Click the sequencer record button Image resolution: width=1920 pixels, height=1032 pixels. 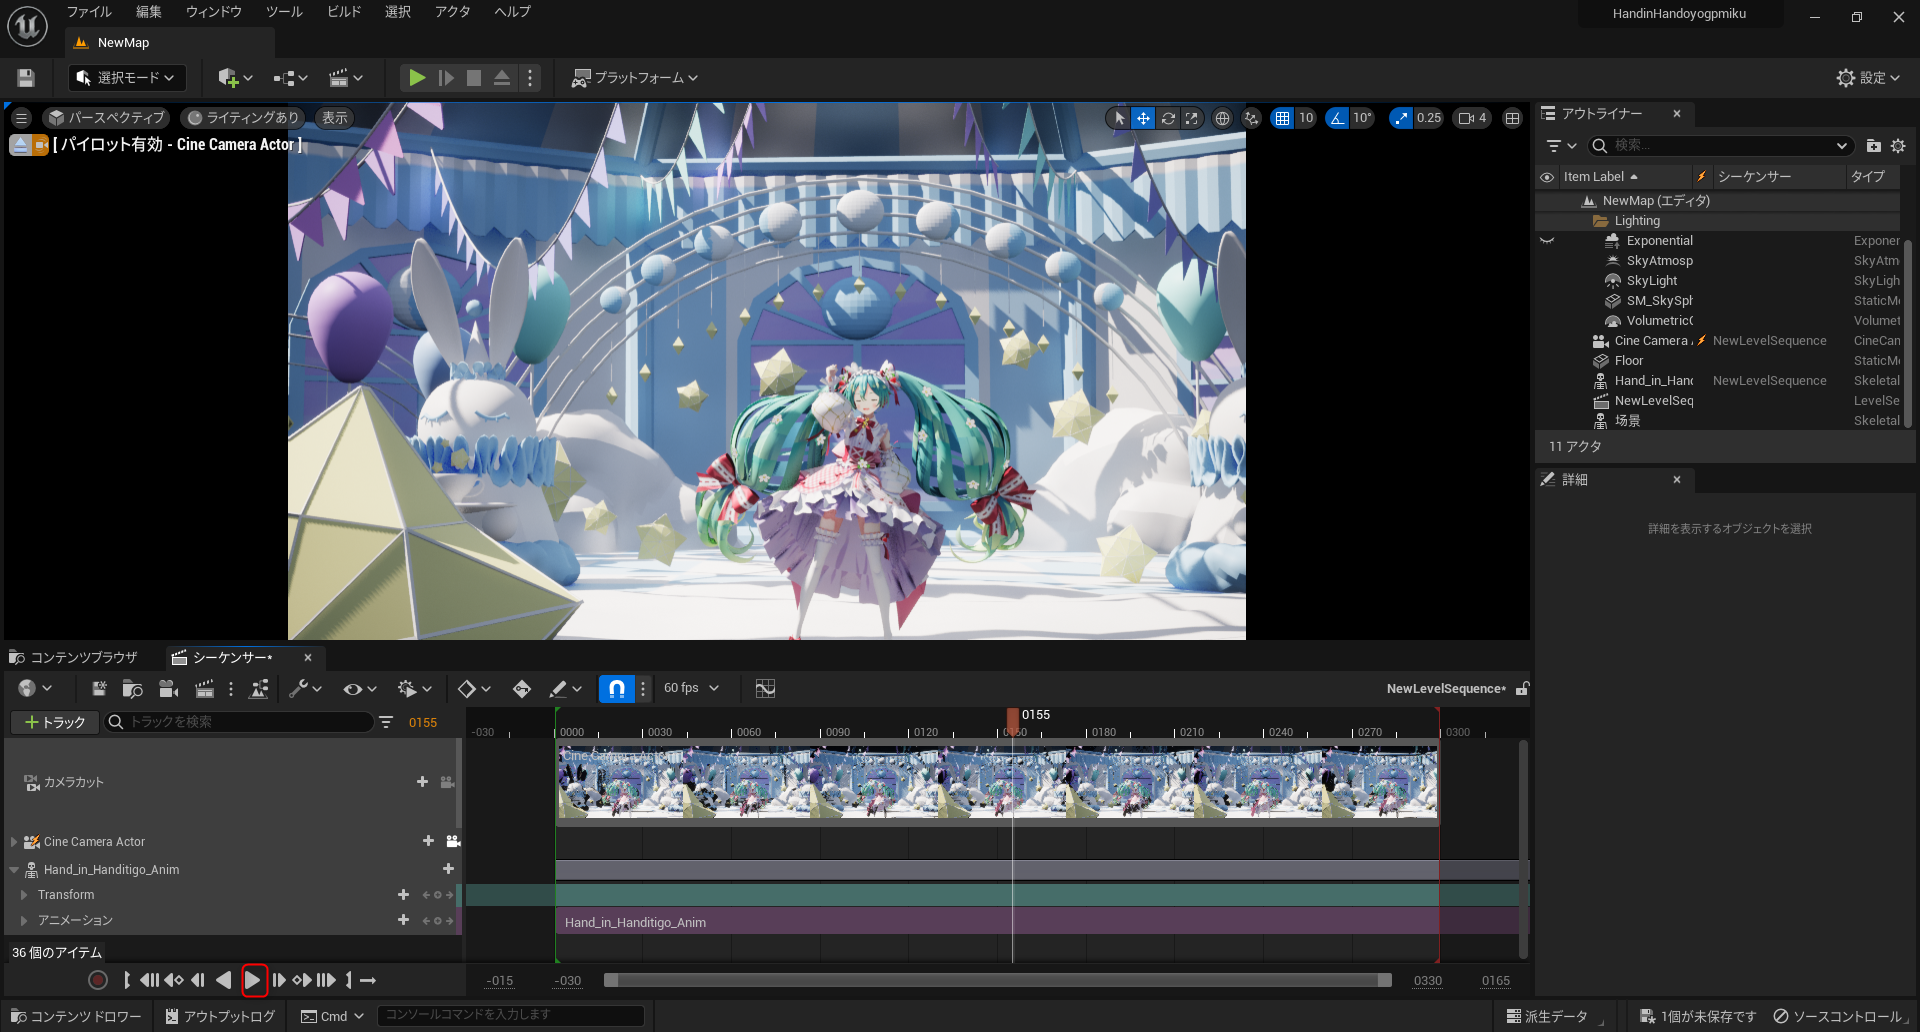pyautogui.click(x=98, y=981)
